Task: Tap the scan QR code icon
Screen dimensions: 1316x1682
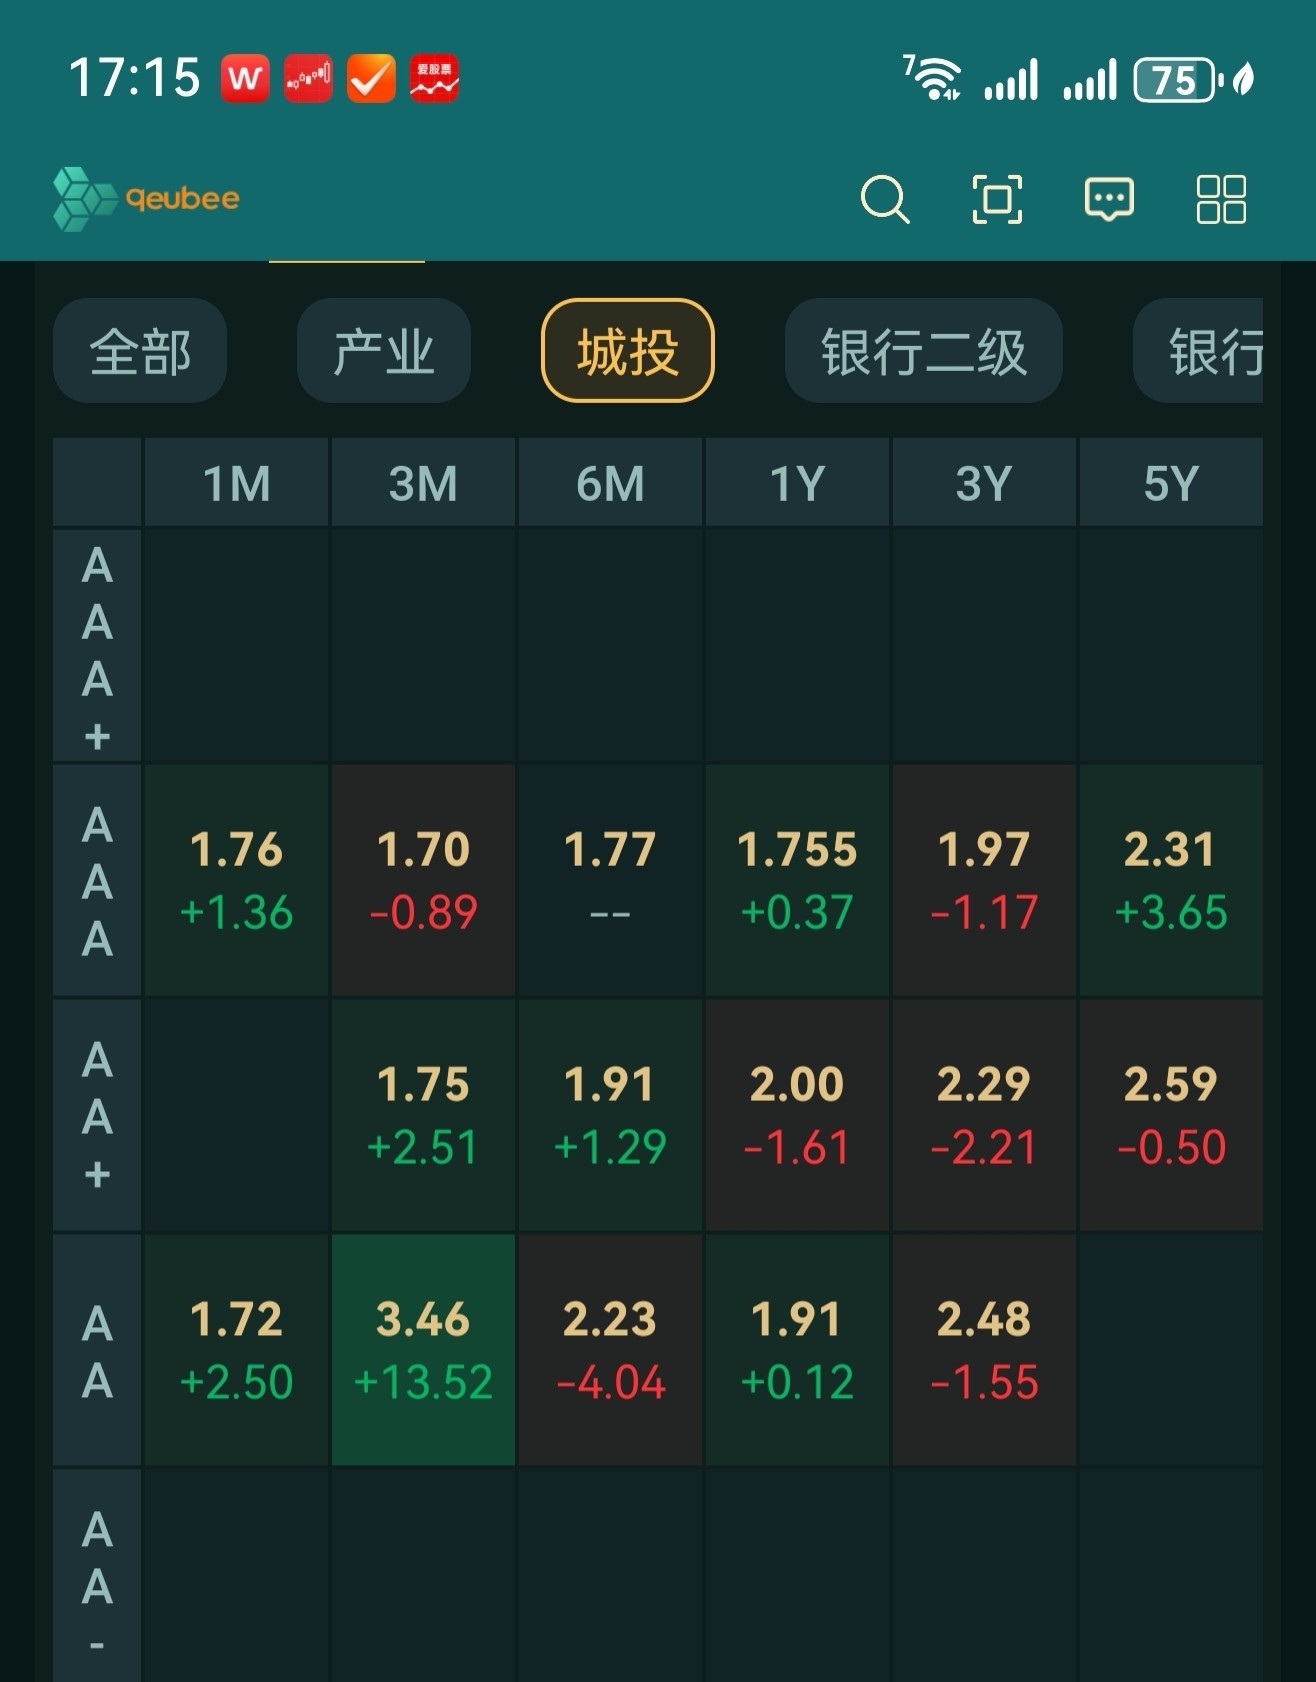Action: [997, 199]
